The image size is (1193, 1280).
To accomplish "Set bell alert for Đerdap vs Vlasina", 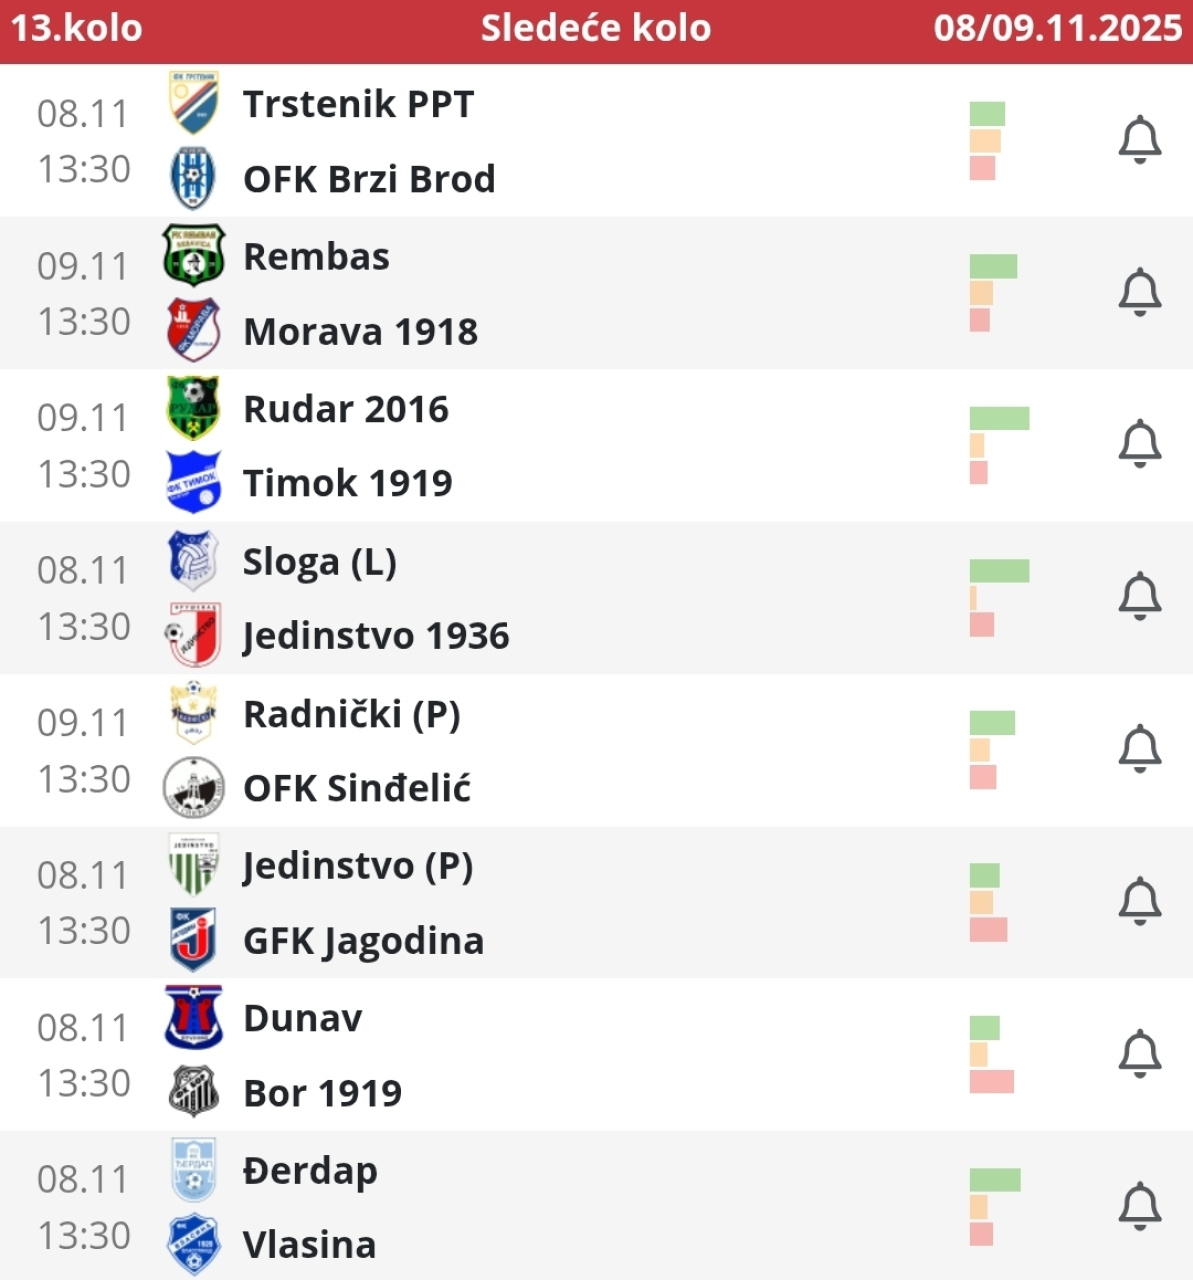I will click(1139, 1206).
